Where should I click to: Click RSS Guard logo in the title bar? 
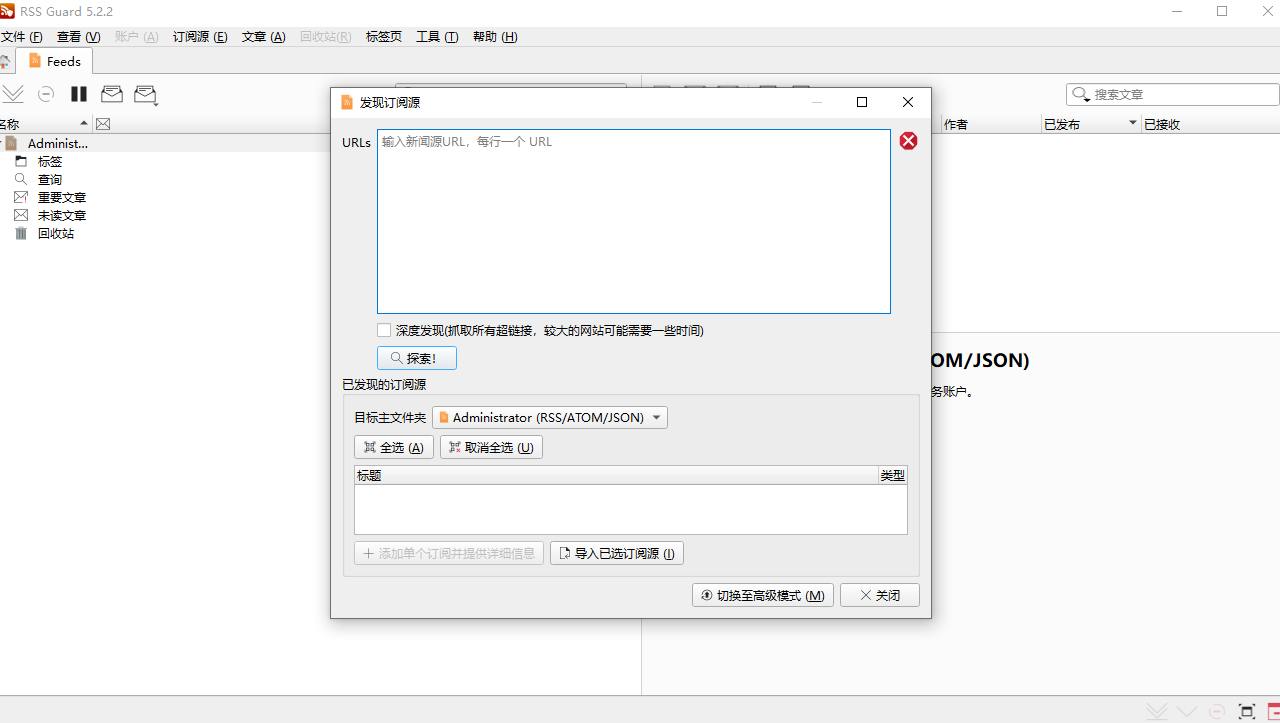(7, 11)
